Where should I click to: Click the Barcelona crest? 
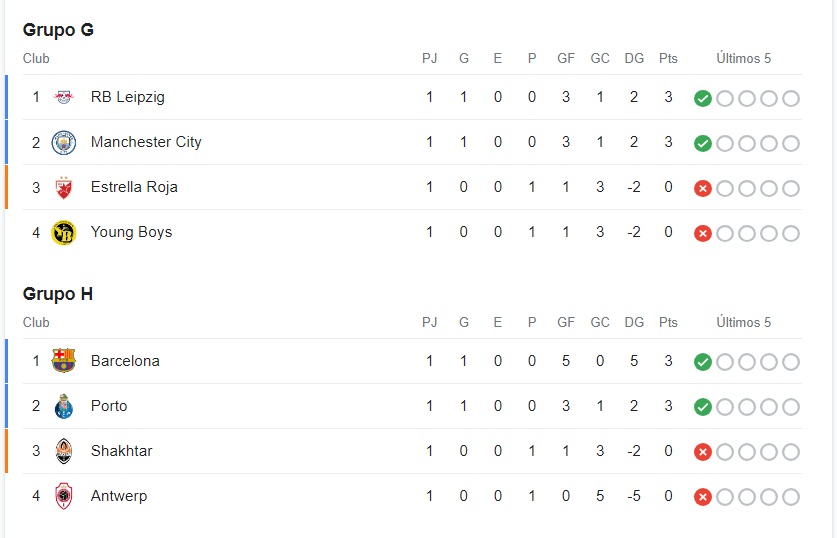click(x=64, y=361)
